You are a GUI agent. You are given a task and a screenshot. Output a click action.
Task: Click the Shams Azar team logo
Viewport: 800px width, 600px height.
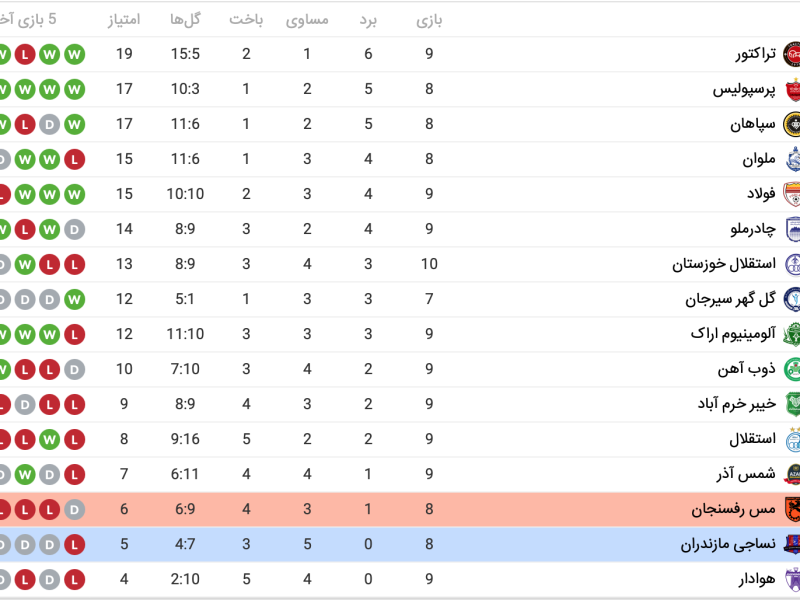(x=791, y=474)
